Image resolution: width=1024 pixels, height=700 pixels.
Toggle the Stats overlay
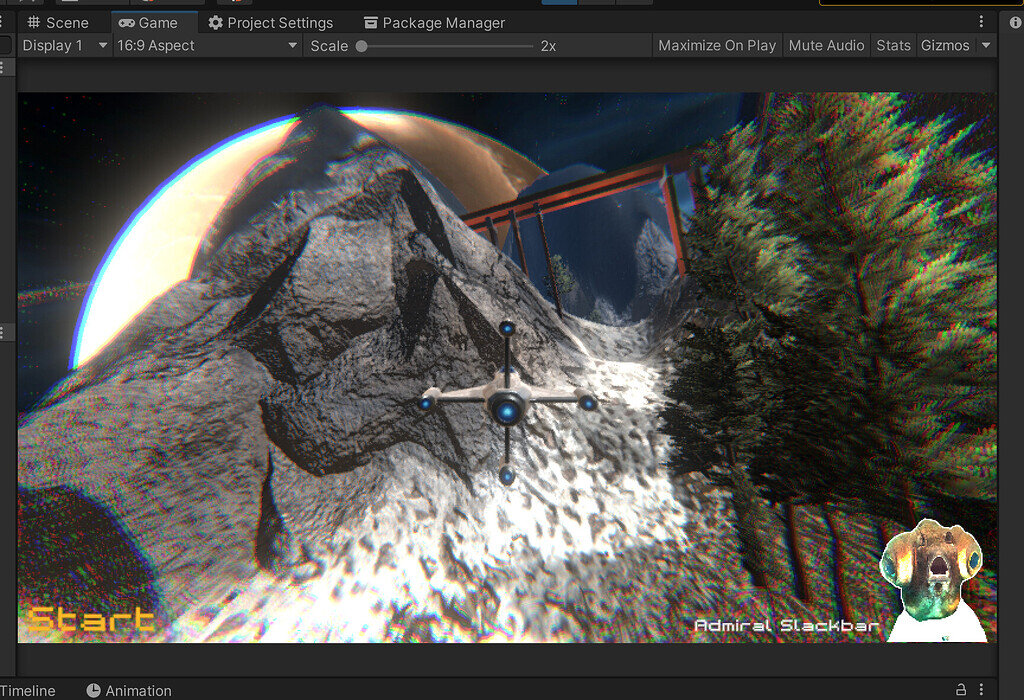click(x=893, y=45)
